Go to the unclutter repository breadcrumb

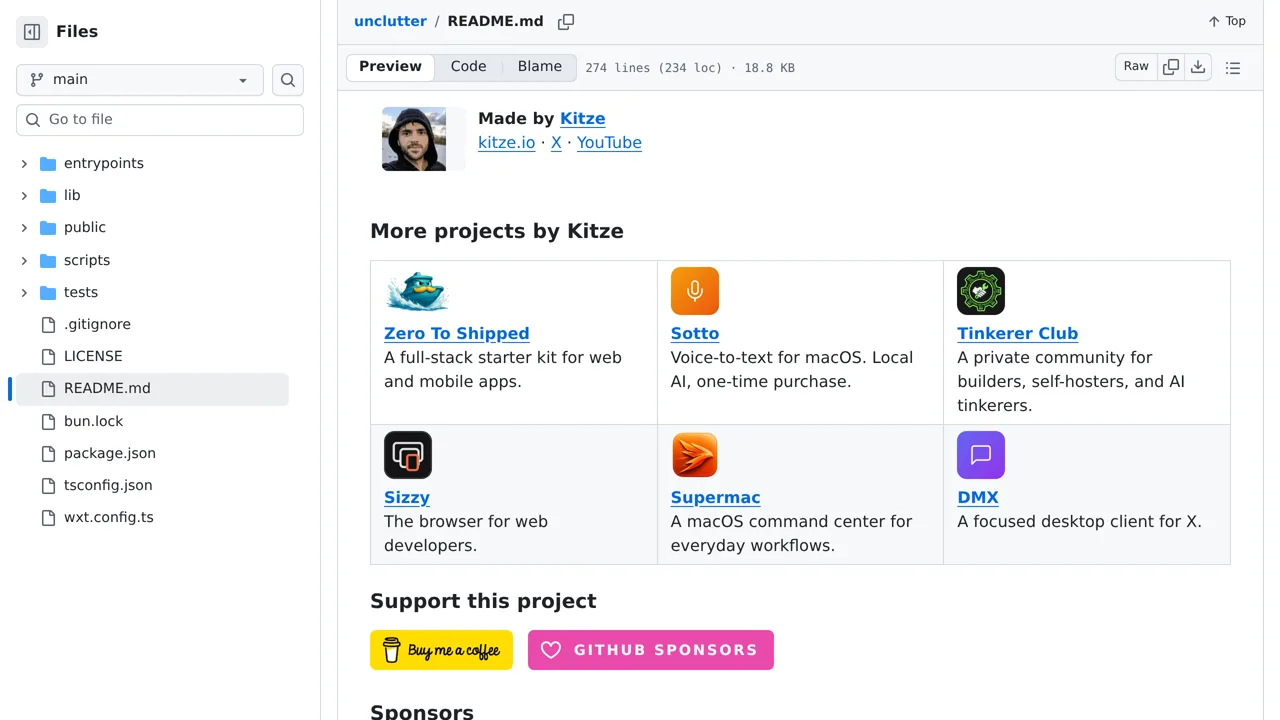tap(390, 21)
